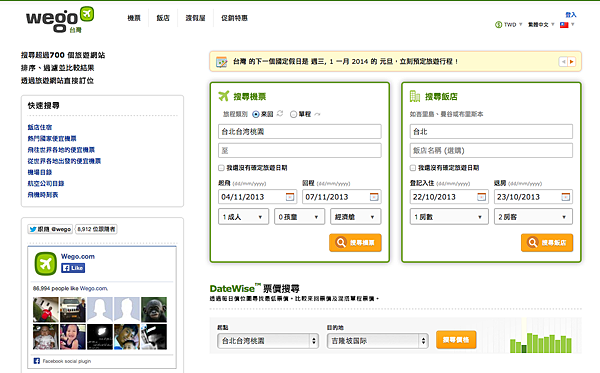600x373 pixels.
Task: Open the 繁體中文 language dropdown
Action: point(541,24)
